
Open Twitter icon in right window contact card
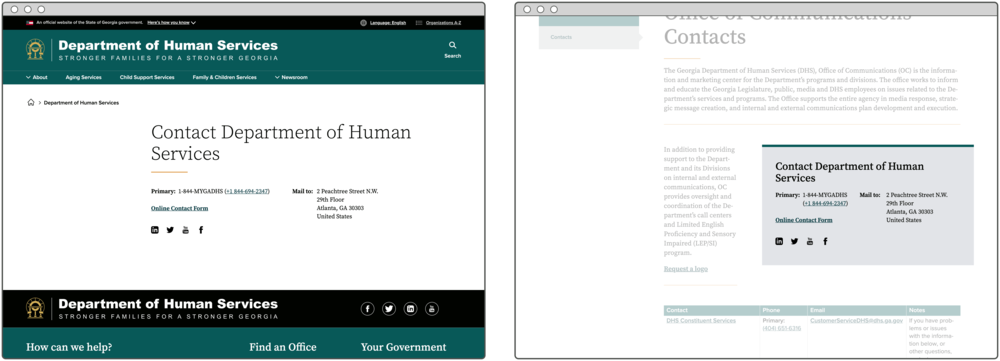click(795, 241)
